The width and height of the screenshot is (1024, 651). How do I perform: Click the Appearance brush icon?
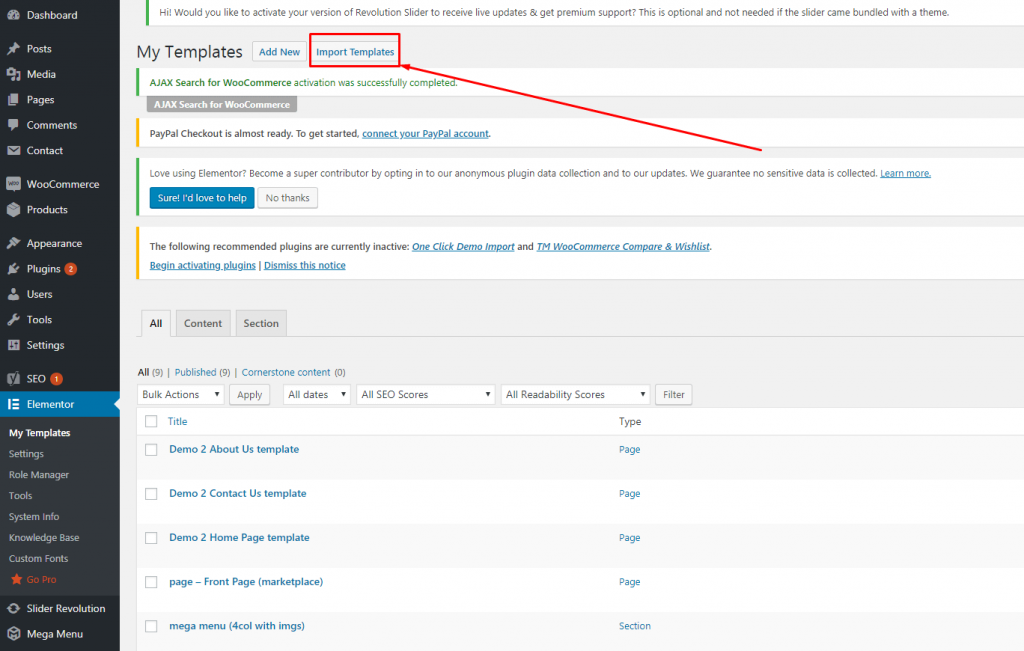[13, 243]
